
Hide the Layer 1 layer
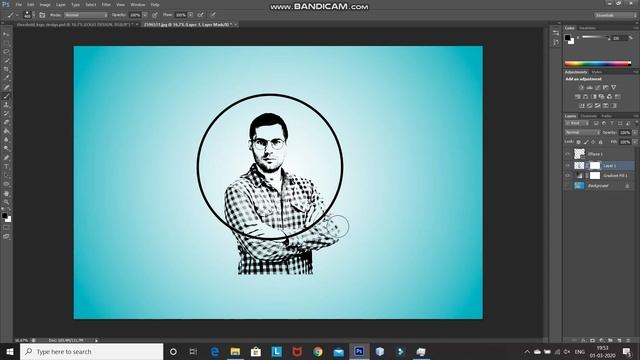point(567,165)
